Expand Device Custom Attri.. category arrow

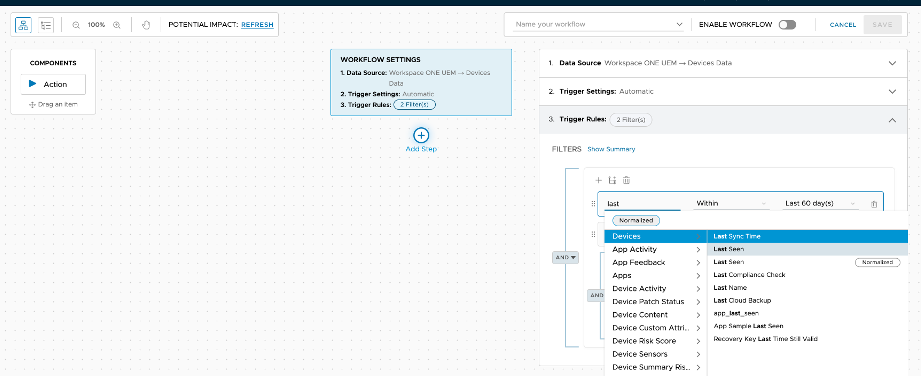698,328
